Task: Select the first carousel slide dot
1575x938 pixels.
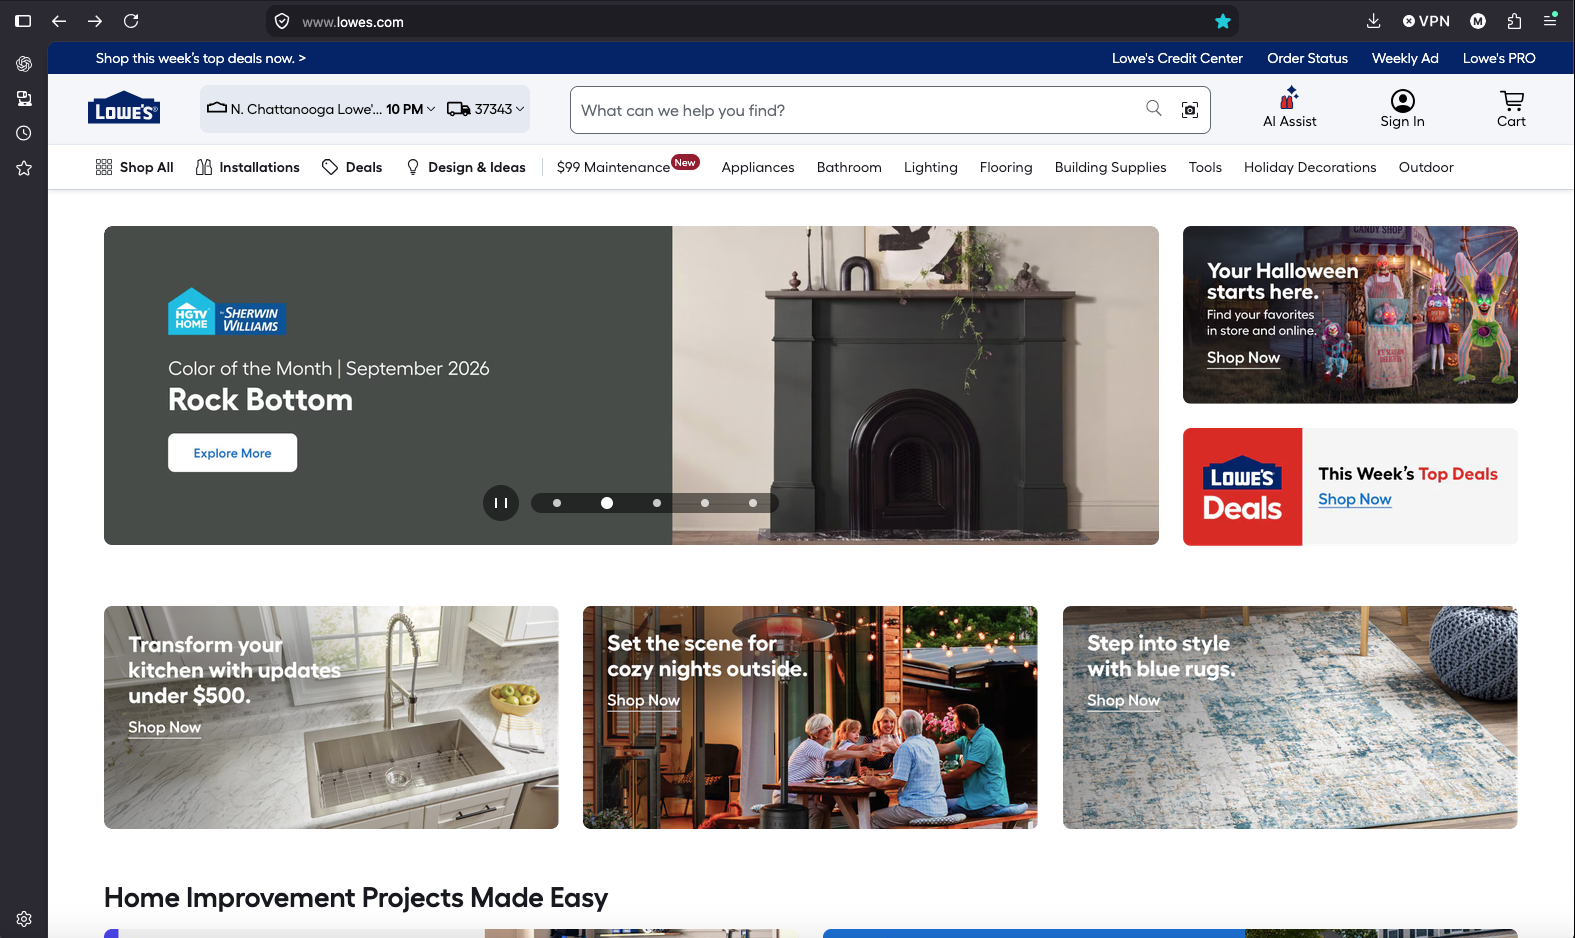Action: (557, 503)
